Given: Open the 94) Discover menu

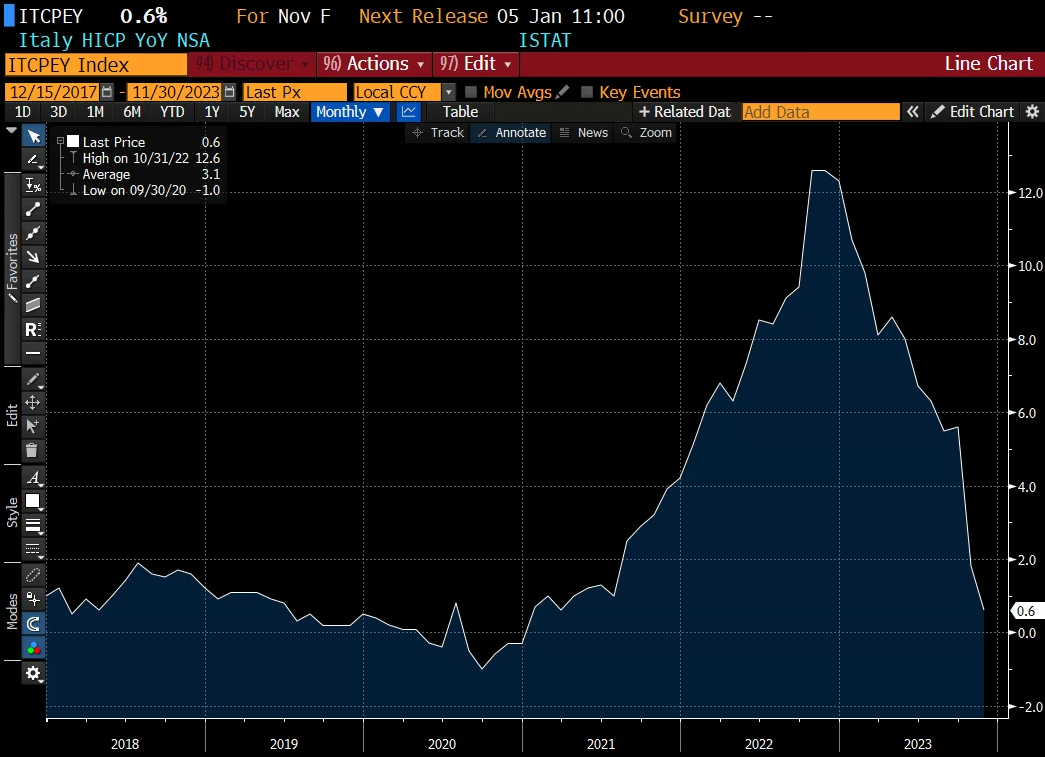Looking at the screenshot, I should [252, 64].
